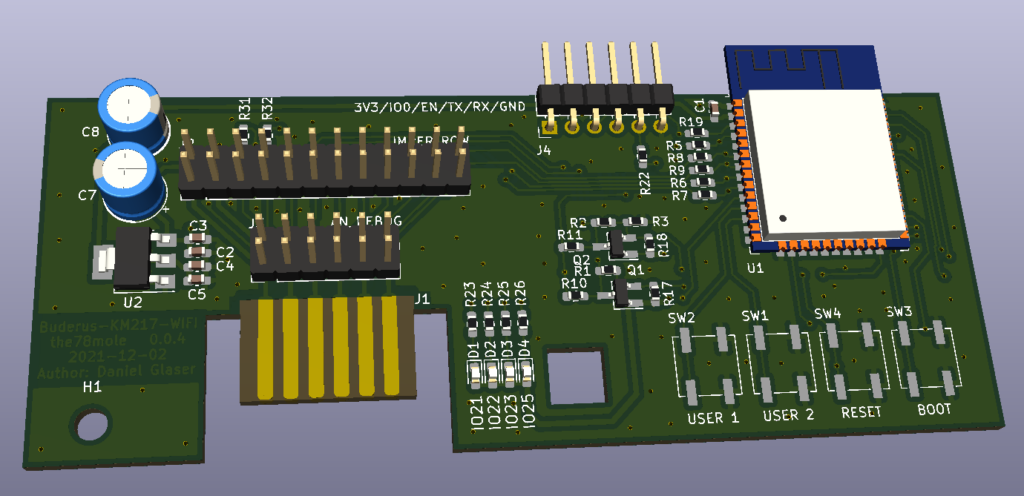Click the H1 mounting hole
Screen dimensions: 1024x496
(x=95, y=424)
